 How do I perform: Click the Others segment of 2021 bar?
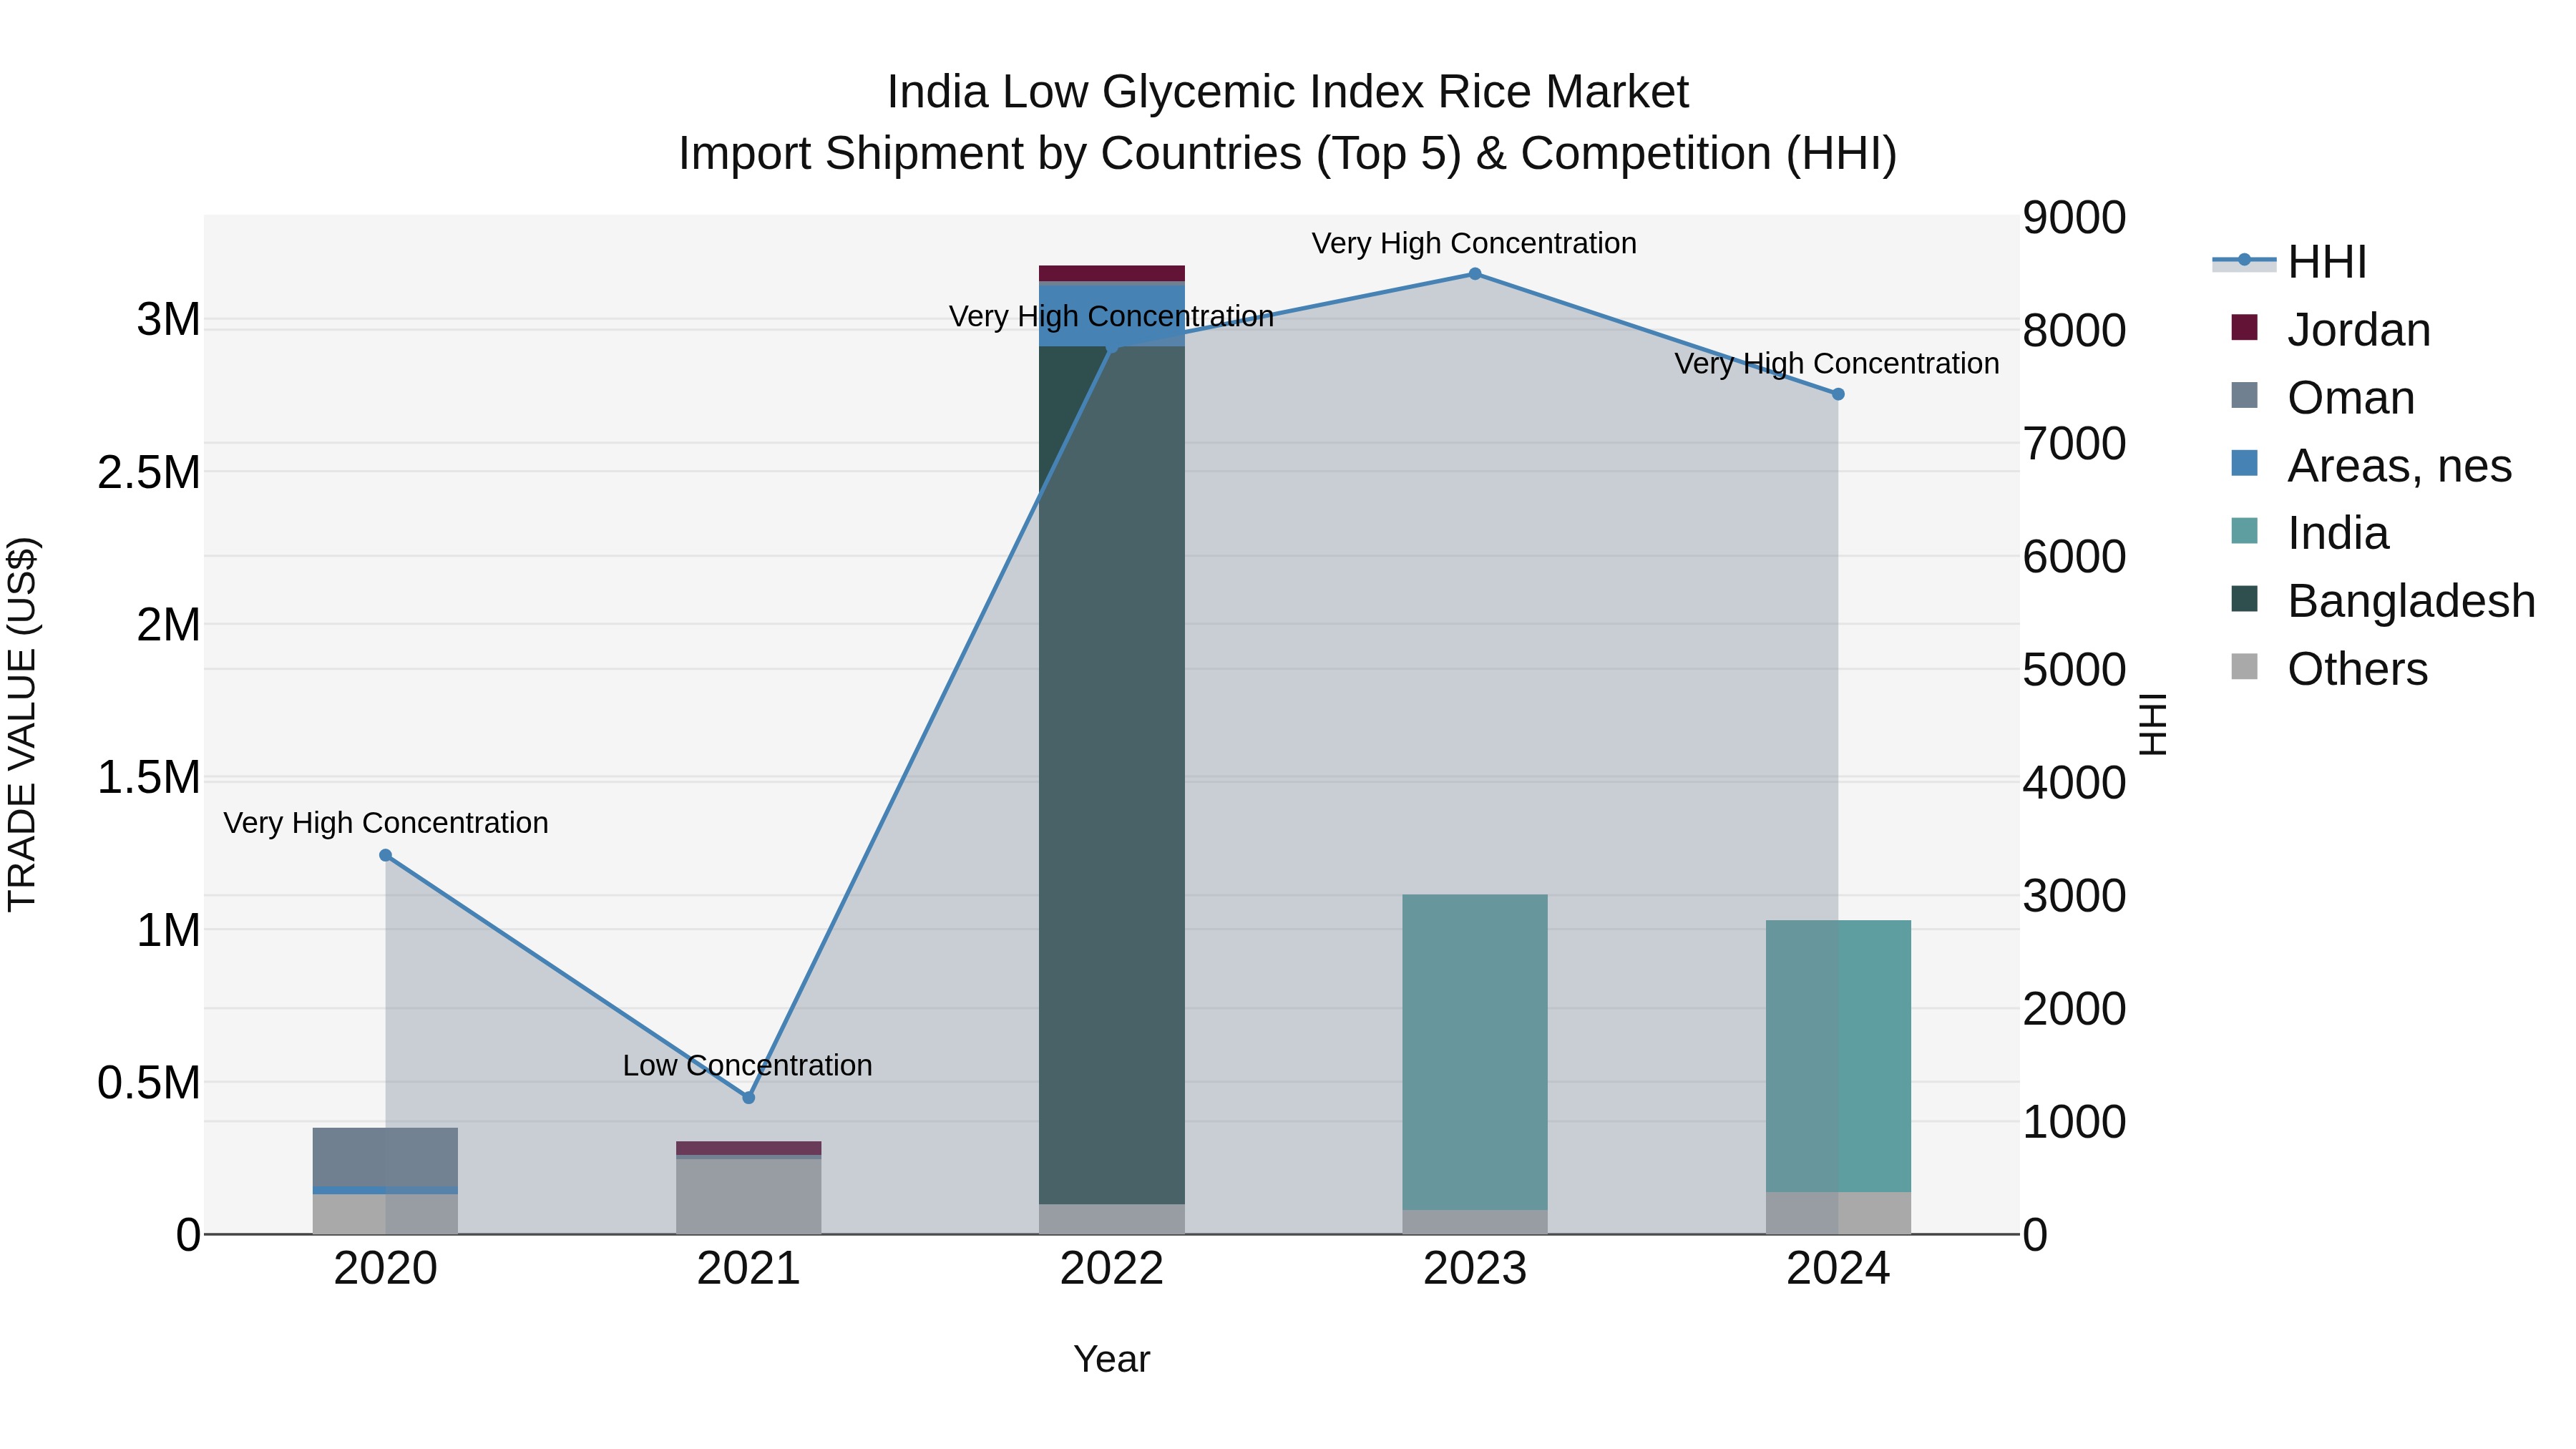point(749,1197)
